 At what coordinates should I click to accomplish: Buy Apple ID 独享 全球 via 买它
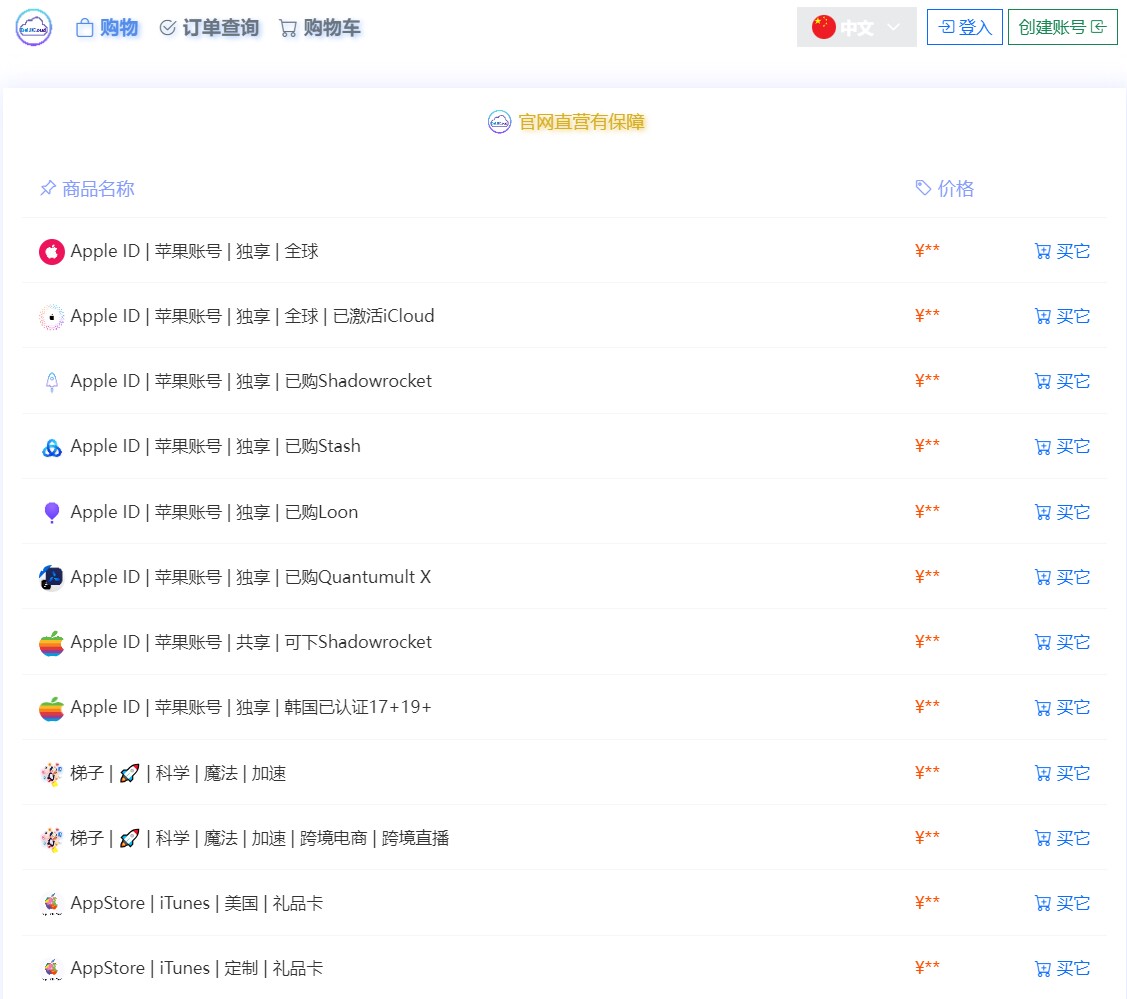pos(1062,252)
